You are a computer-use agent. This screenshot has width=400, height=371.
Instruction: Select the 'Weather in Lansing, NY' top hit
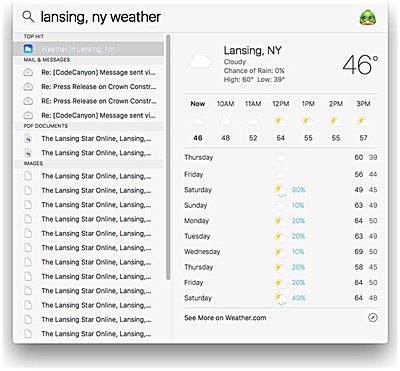coord(89,49)
